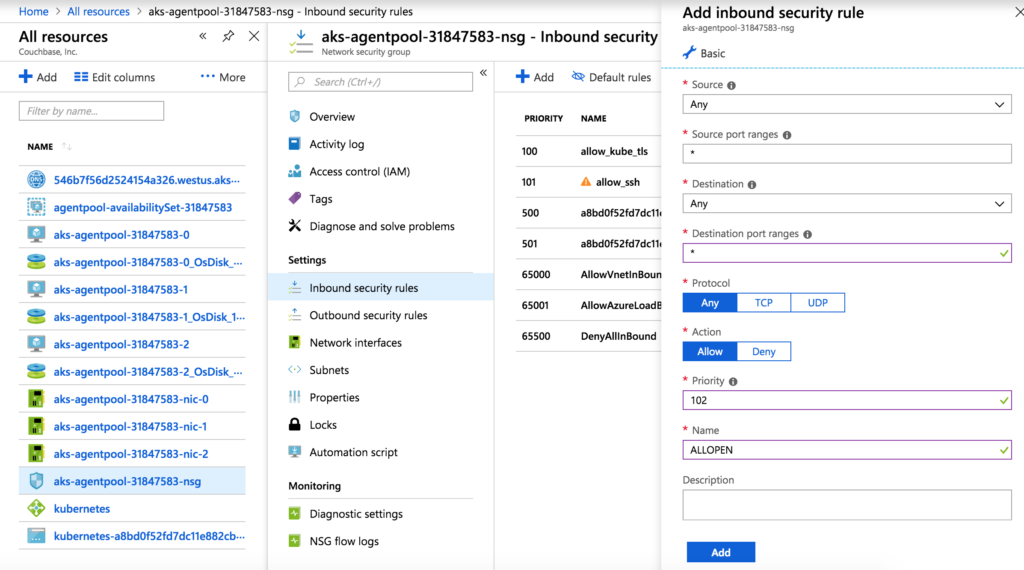Click the Name field showing ALLOPEN
This screenshot has width=1024, height=570.
847,450
